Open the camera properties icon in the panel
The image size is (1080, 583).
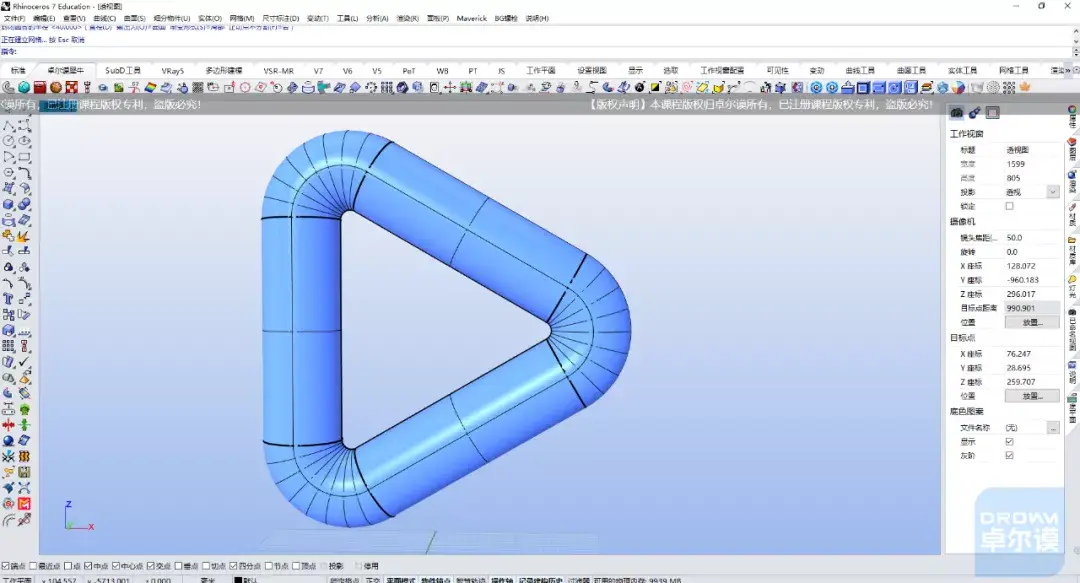tap(957, 113)
